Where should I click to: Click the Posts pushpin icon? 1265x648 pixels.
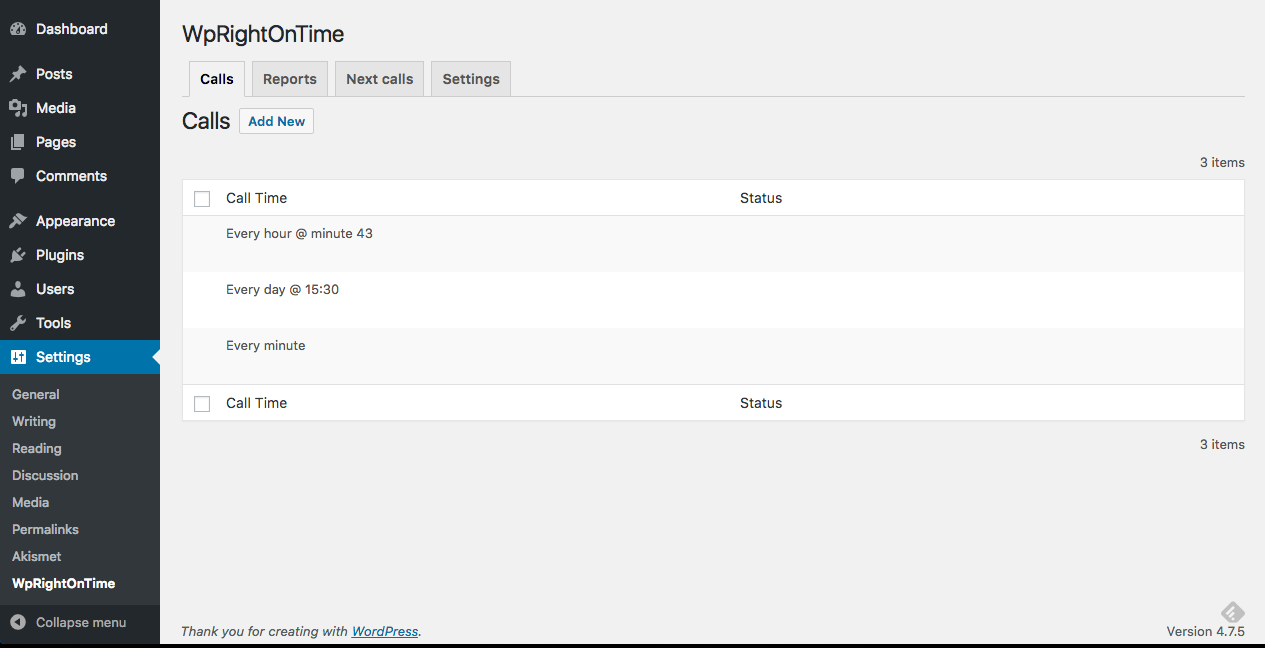tap(18, 74)
